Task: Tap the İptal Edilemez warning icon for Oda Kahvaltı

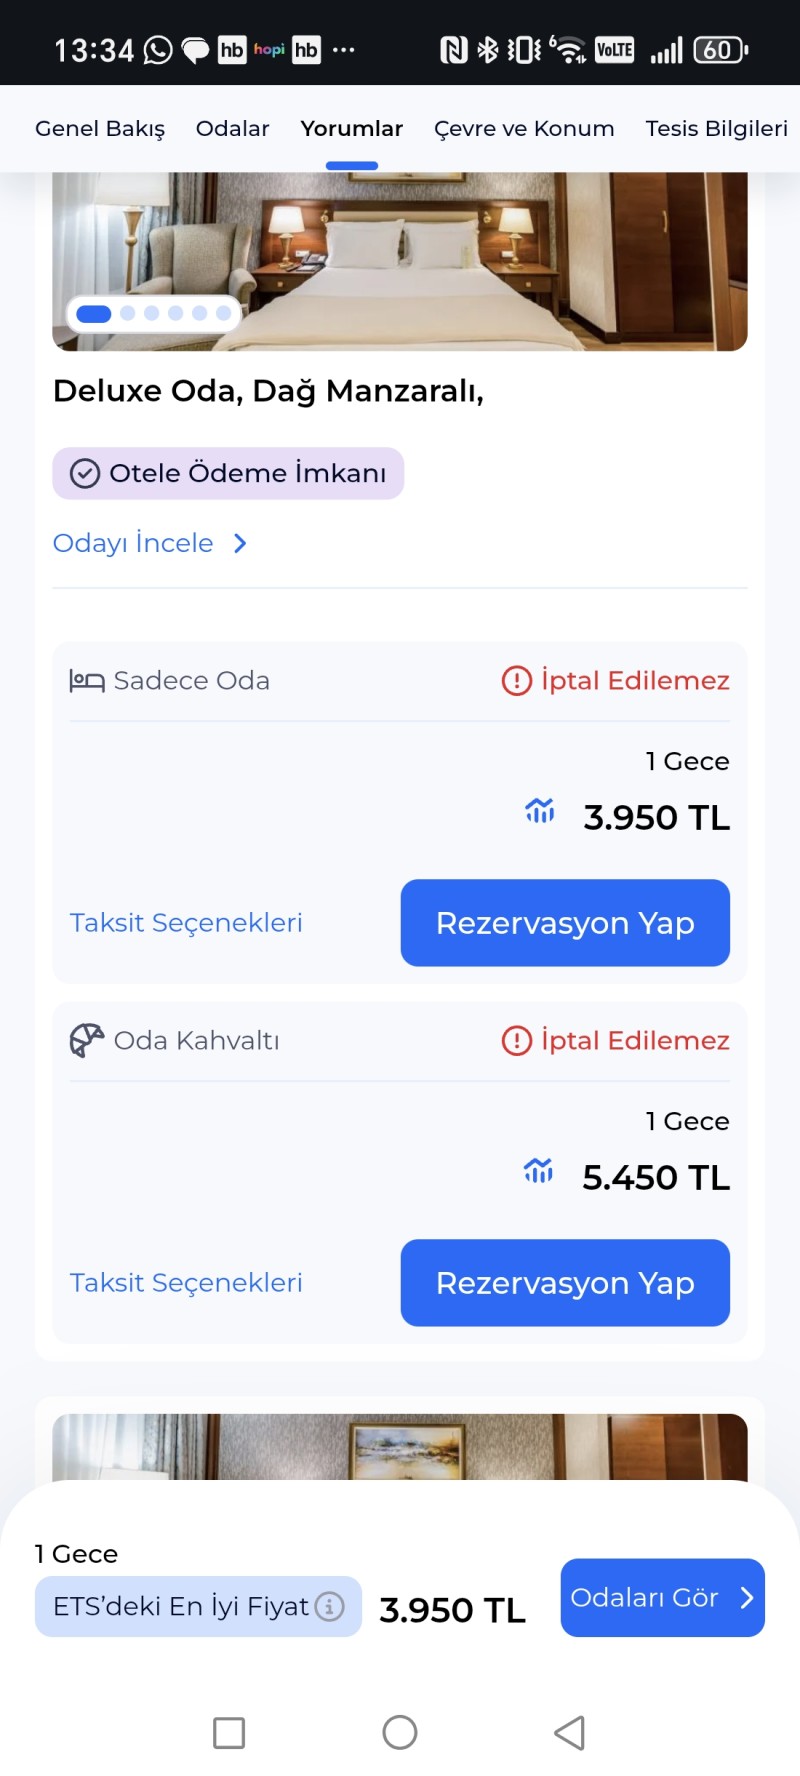Action: (516, 1041)
